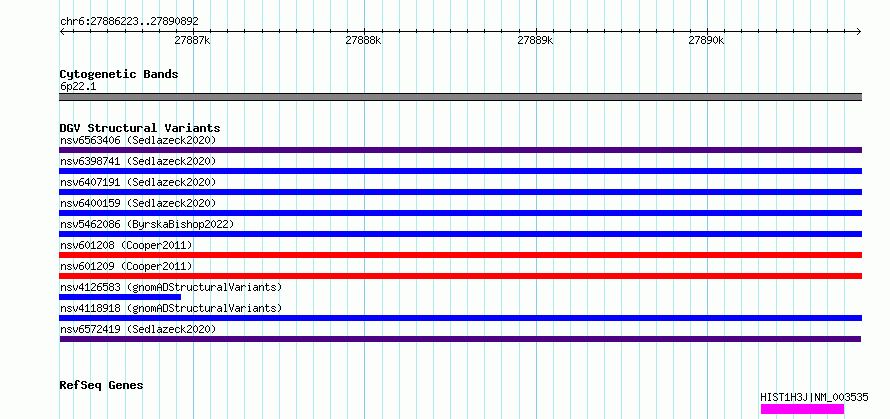Open the nsv601208 (Cooper2011) label
This screenshot has width=890, height=419.
pos(126,245)
